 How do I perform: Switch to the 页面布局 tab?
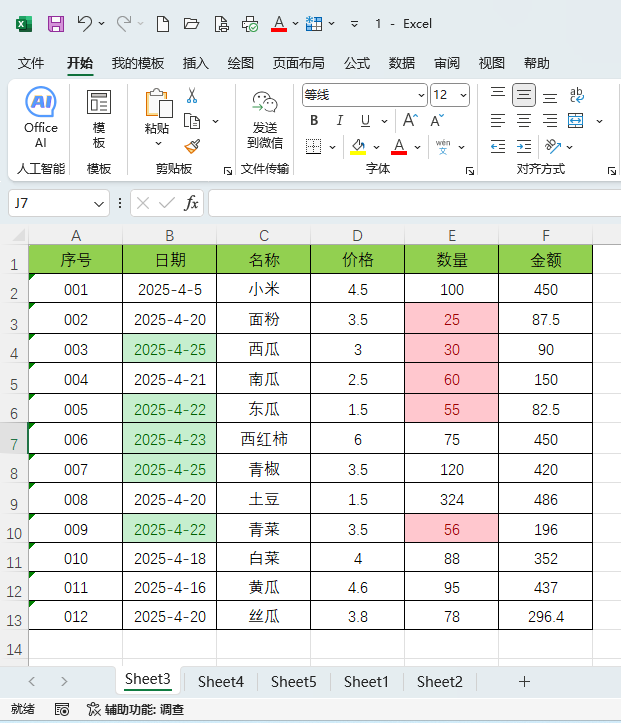click(x=298, y=63)
